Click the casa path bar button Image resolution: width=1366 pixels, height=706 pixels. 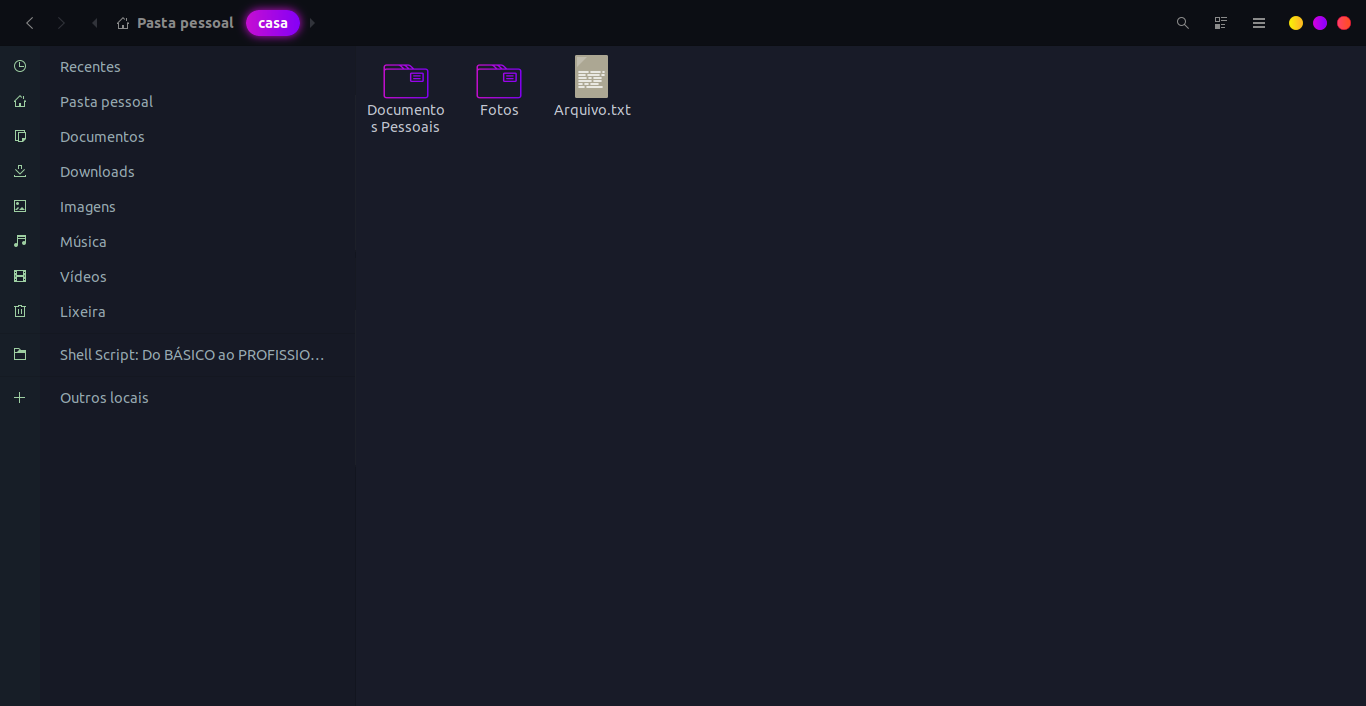(273, 23)
